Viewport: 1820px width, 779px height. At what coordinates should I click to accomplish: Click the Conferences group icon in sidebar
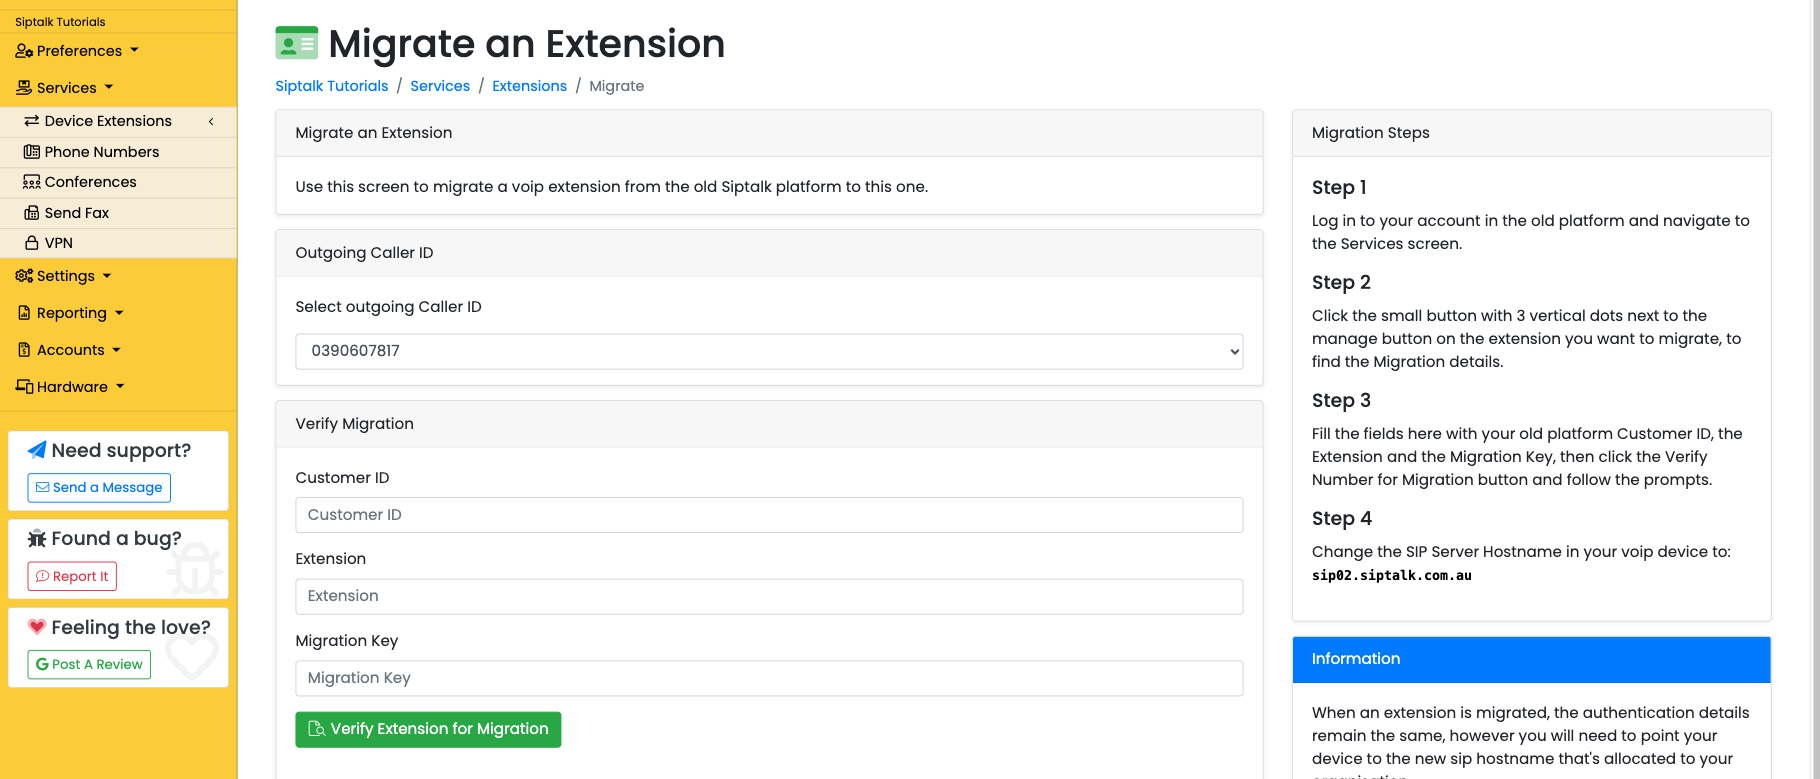32,182
